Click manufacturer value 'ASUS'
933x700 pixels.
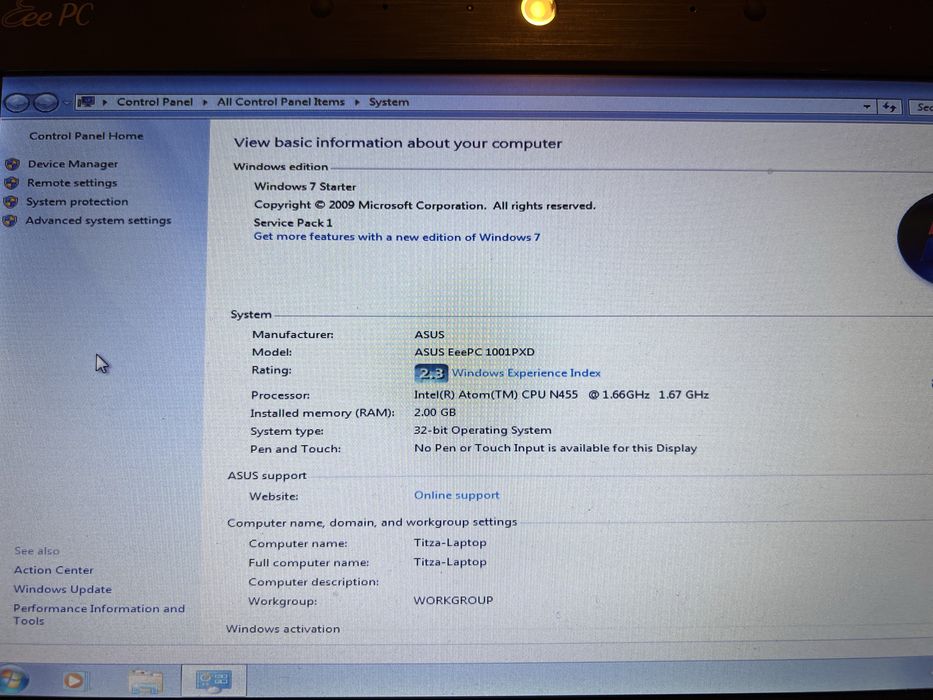[430, 335]
